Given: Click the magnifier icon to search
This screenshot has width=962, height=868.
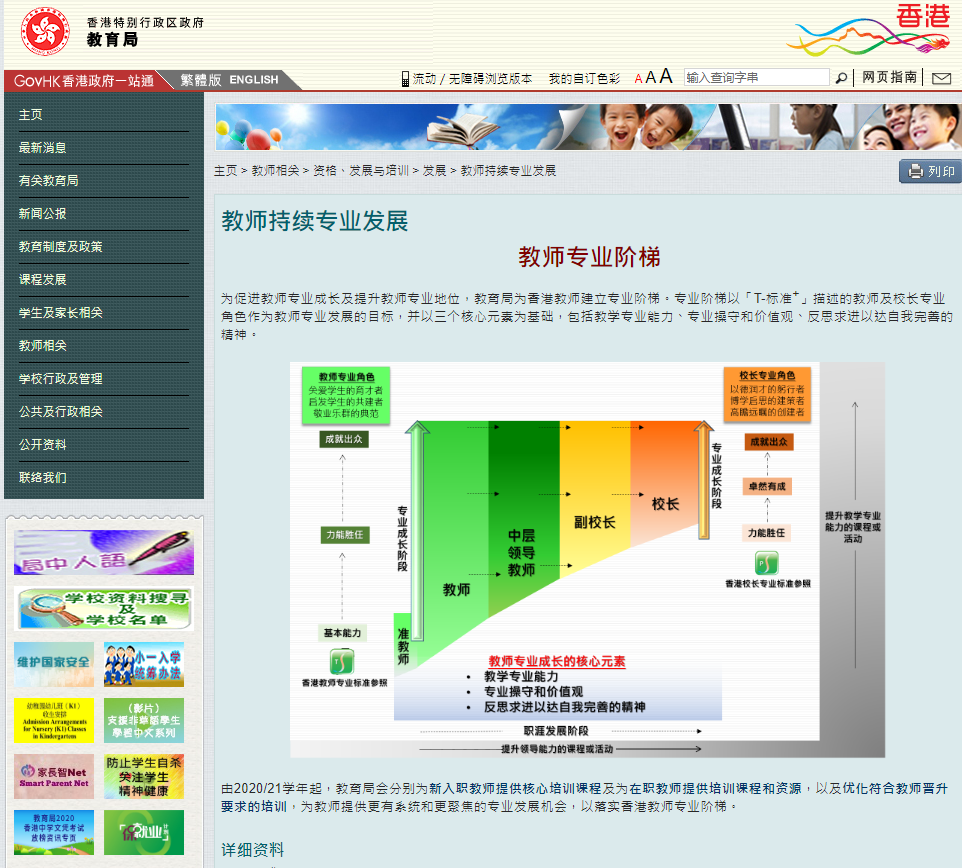Looking at the screenshot, I should click(x=841, y=76).
